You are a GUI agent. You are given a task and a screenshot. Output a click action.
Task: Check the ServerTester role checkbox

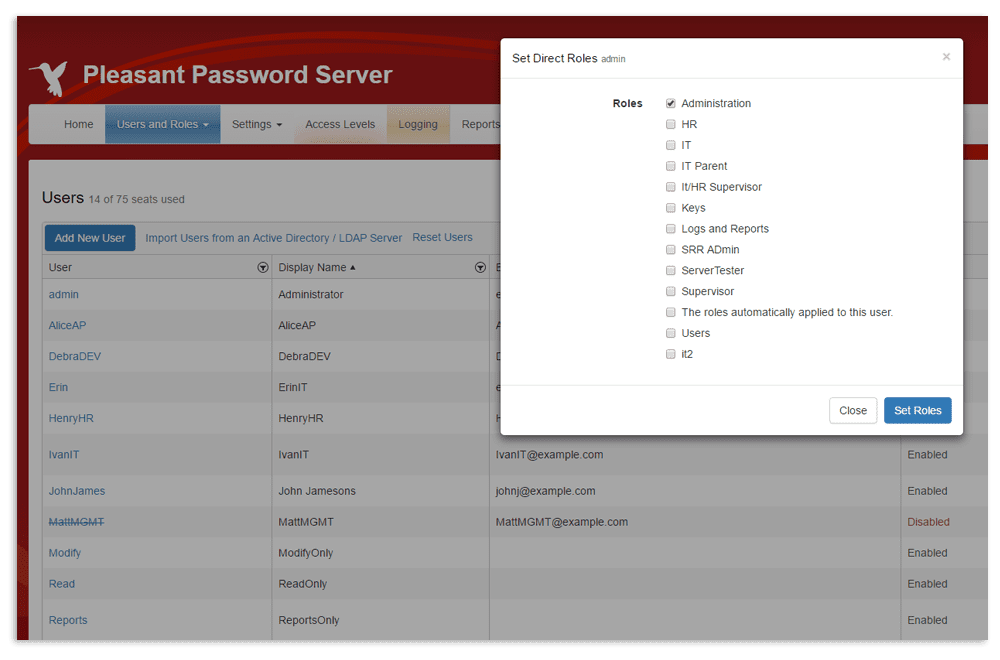coord(670,270)
